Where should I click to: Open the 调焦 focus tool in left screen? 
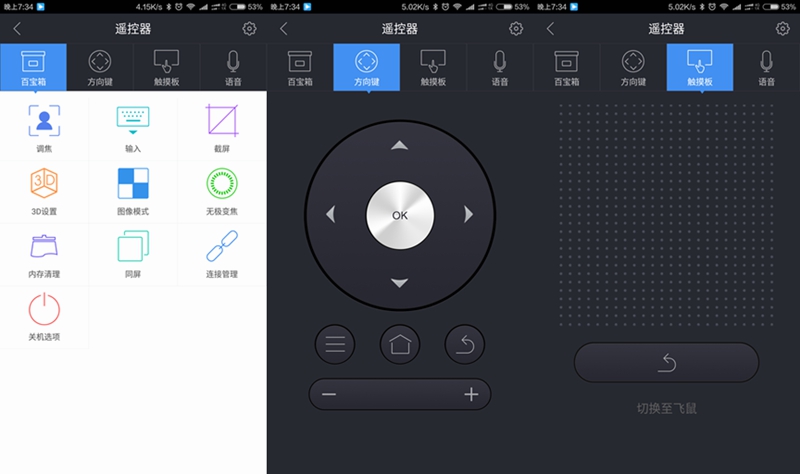(44, 128)
